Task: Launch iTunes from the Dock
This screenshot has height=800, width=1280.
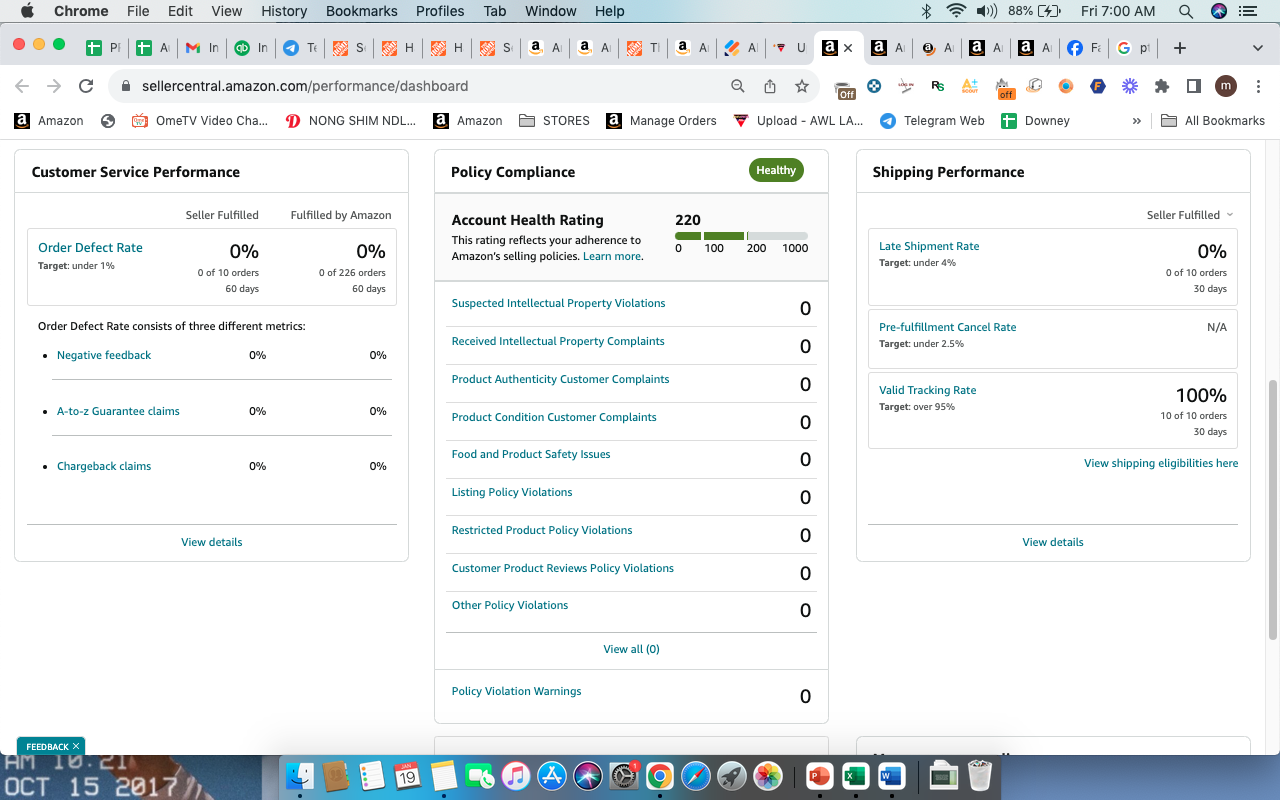Action: [515, 775]
